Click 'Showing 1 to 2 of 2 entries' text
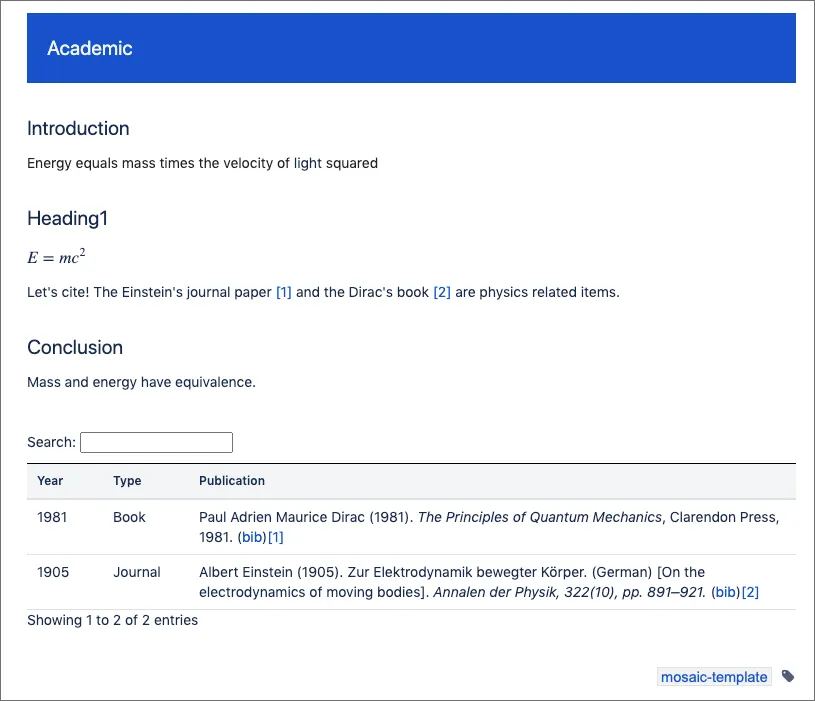Image resolution: width=815 pixels, height=701 pixels. 112,620
